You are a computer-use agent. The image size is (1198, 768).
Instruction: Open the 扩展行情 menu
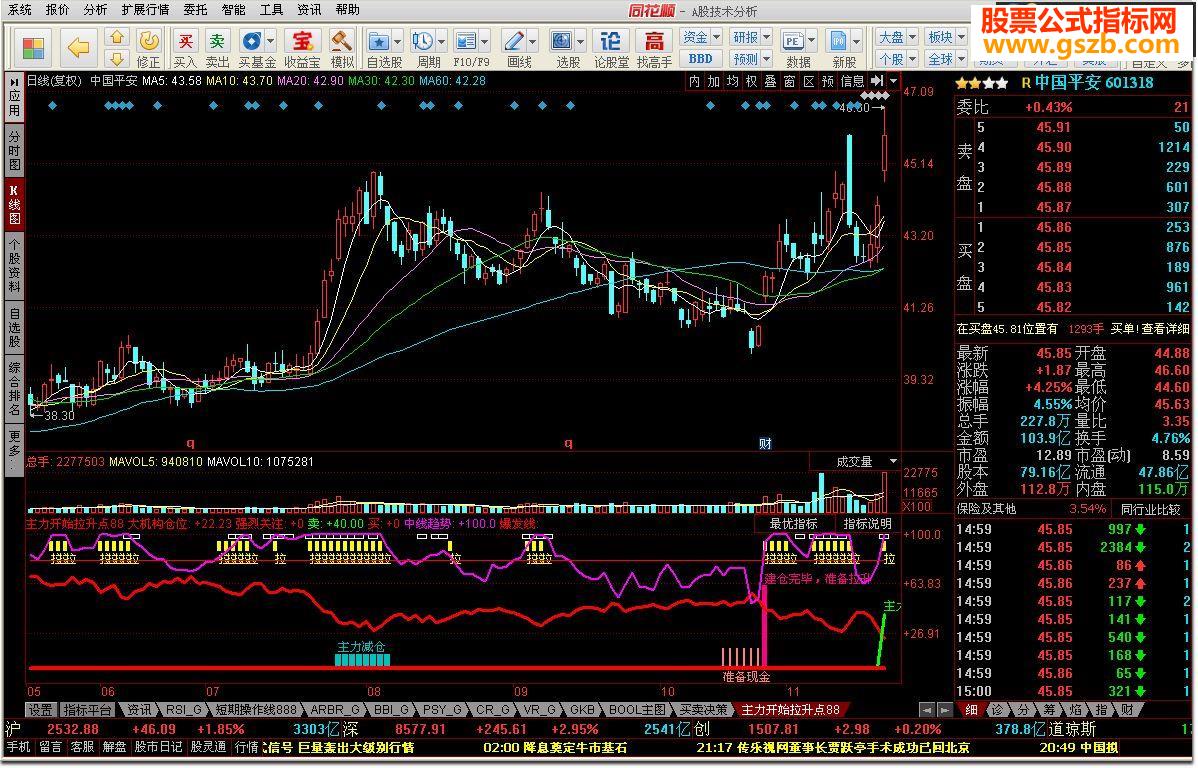[x=145, y=10]
